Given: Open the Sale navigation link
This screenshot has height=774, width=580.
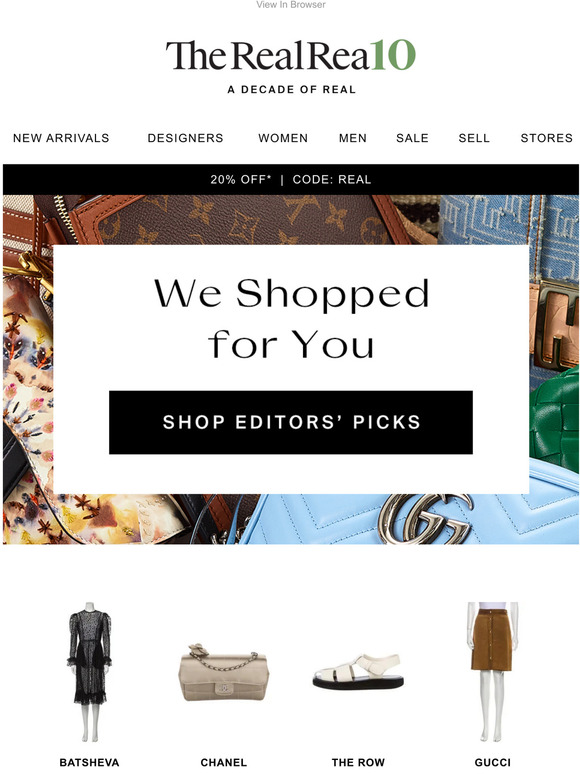Looking at the screenshot, I should point(412,138).
